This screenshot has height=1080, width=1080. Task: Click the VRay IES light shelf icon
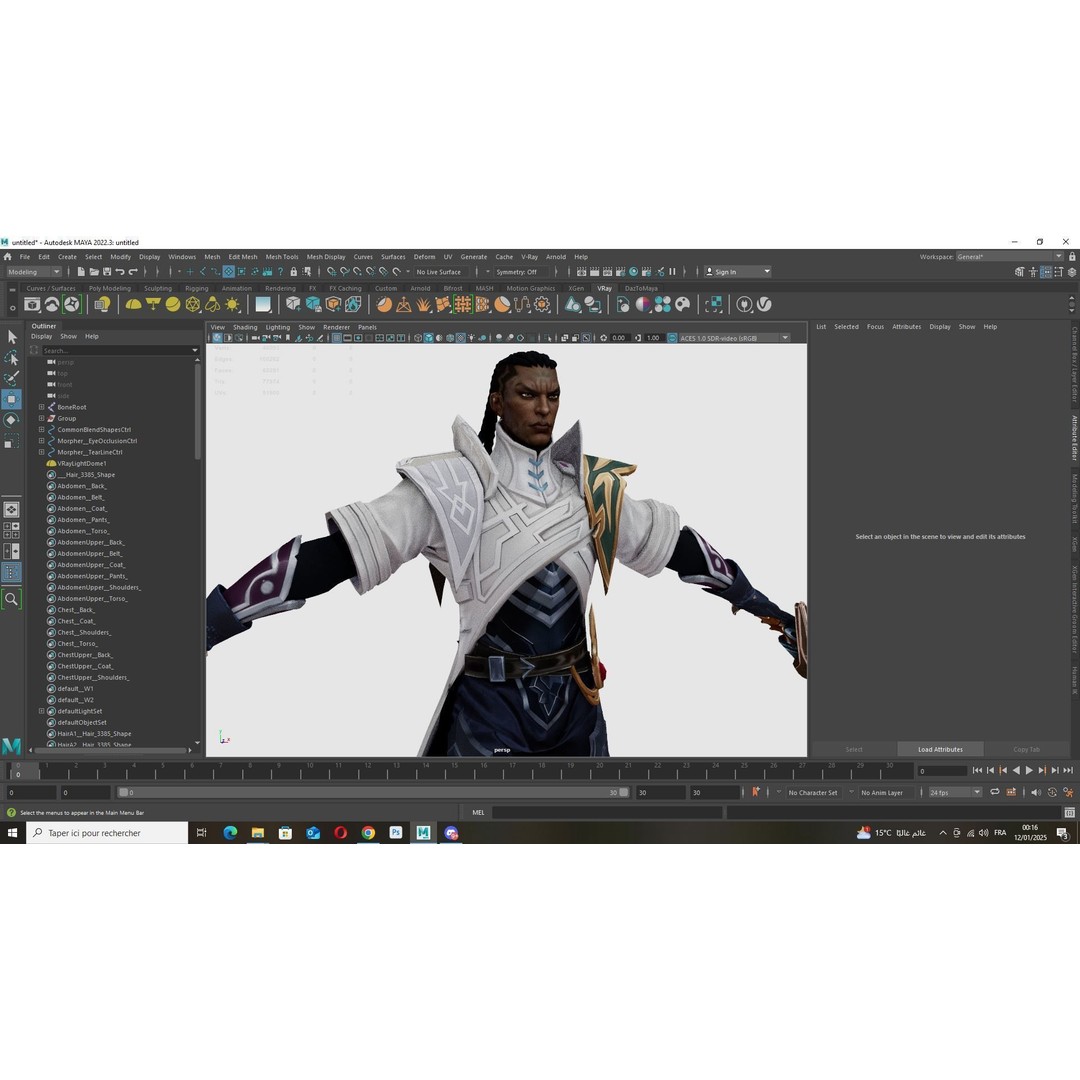coord(213,304)
